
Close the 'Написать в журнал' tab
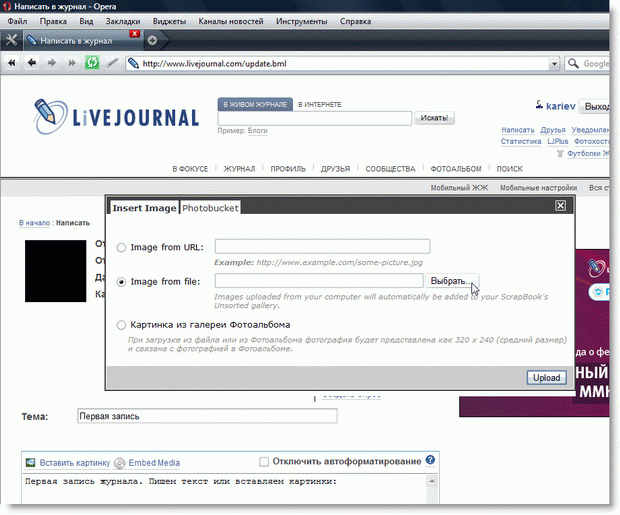[x=134, y=34]
